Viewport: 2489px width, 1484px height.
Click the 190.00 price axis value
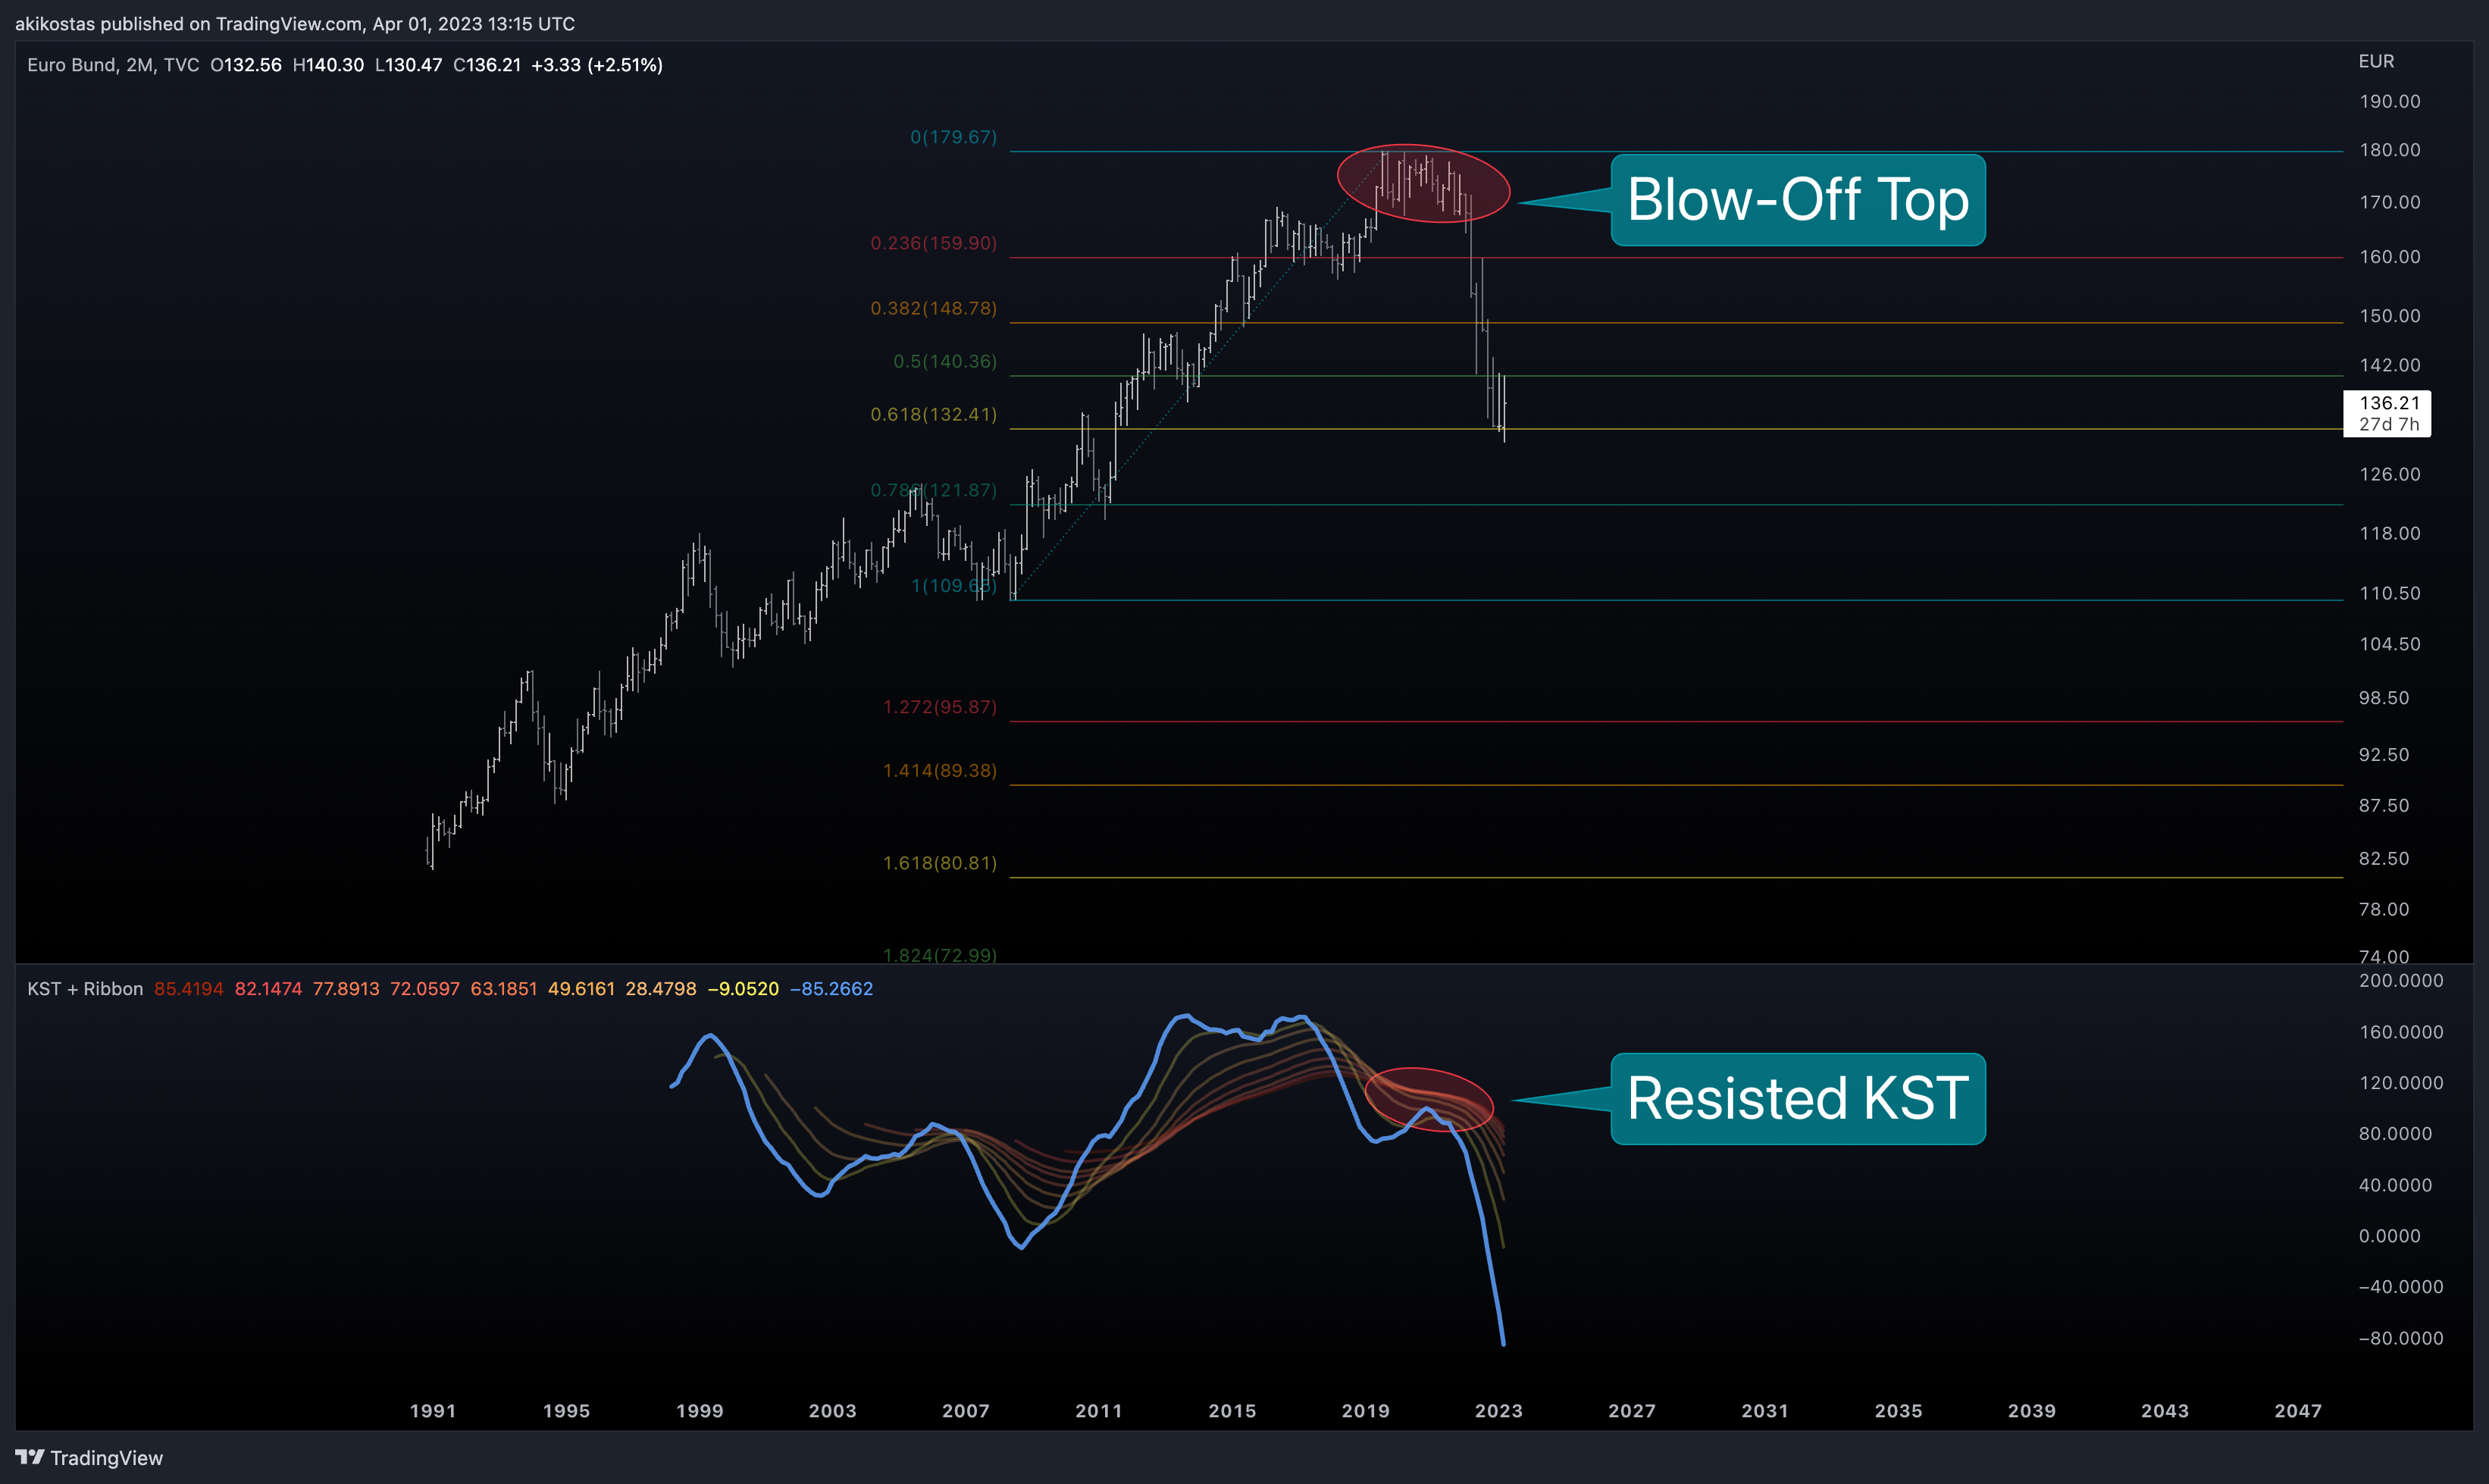(2389, 101)
